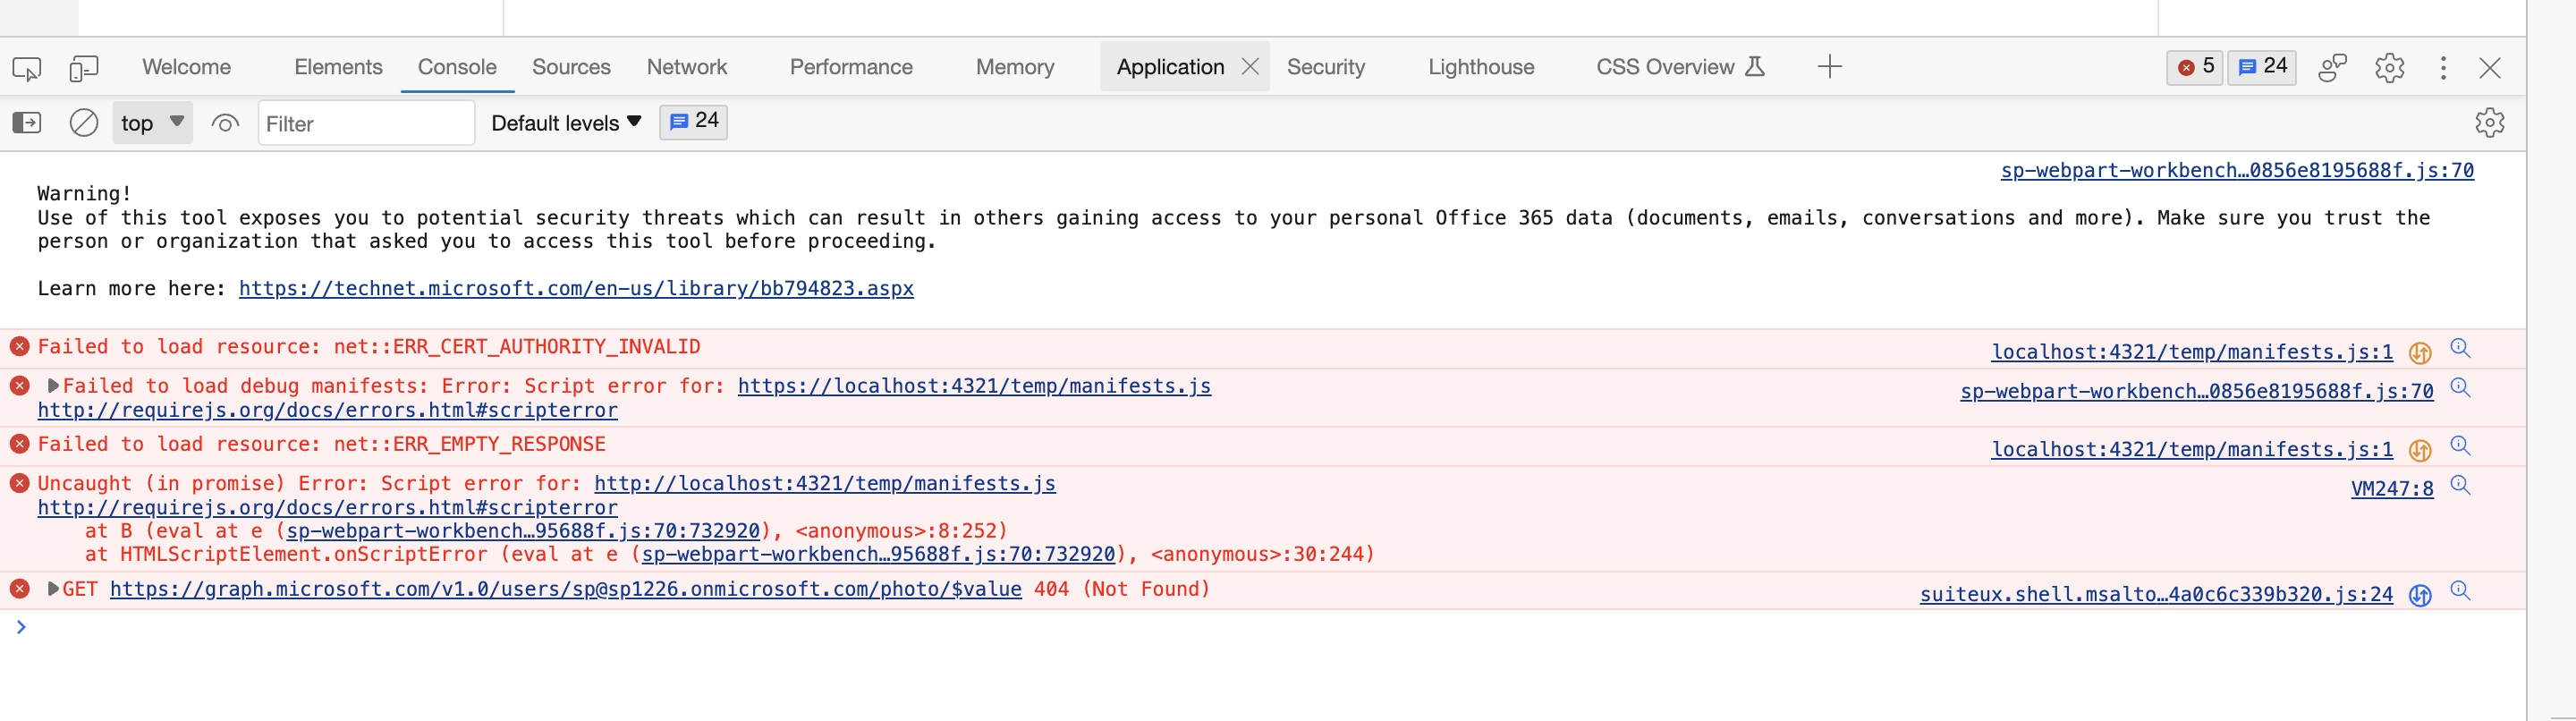2576x721 pixels.
Task: Open the feedback people icon
Action: pyautogui.click(x=2332, y=68)
